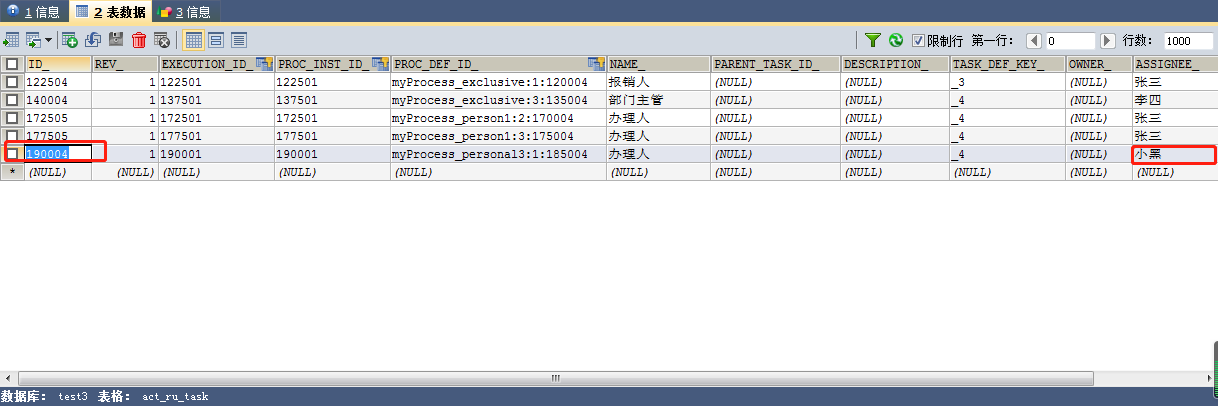Click the name cell 报销人
Viewport: 1218px width, 406px height.
(658, 82)
